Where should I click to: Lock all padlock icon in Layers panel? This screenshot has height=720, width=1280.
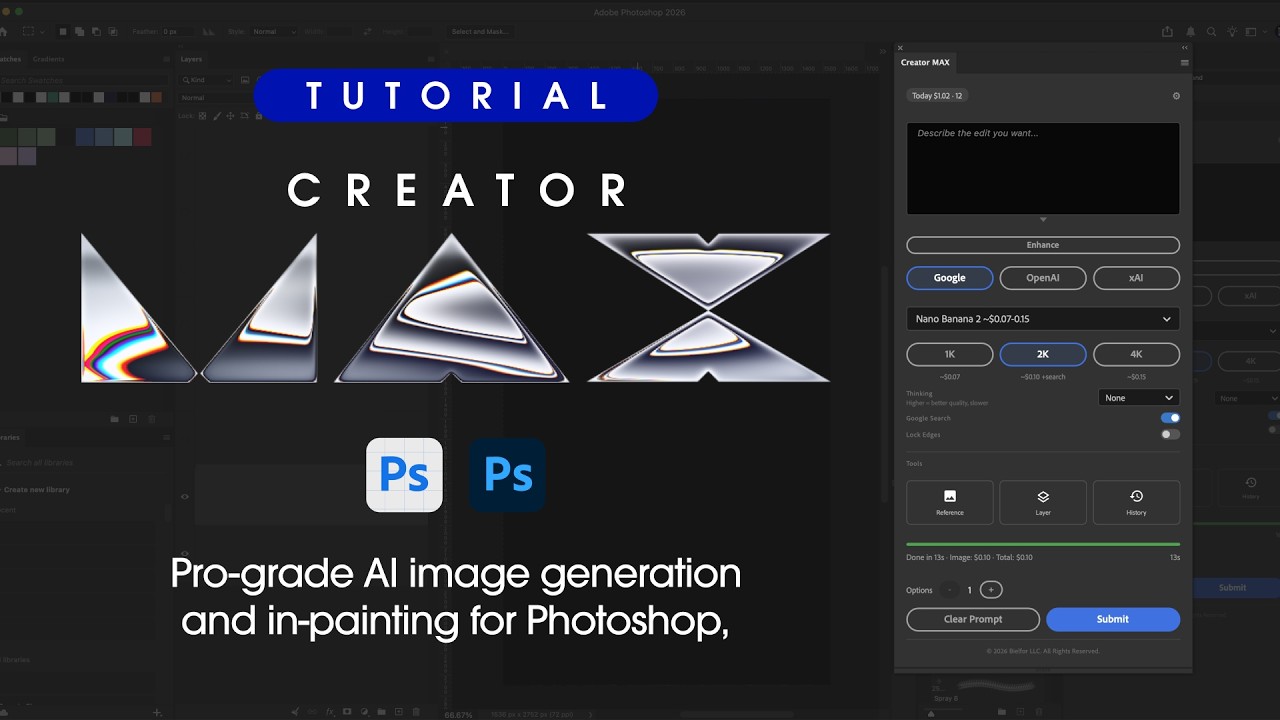click(x=259, y=116)
